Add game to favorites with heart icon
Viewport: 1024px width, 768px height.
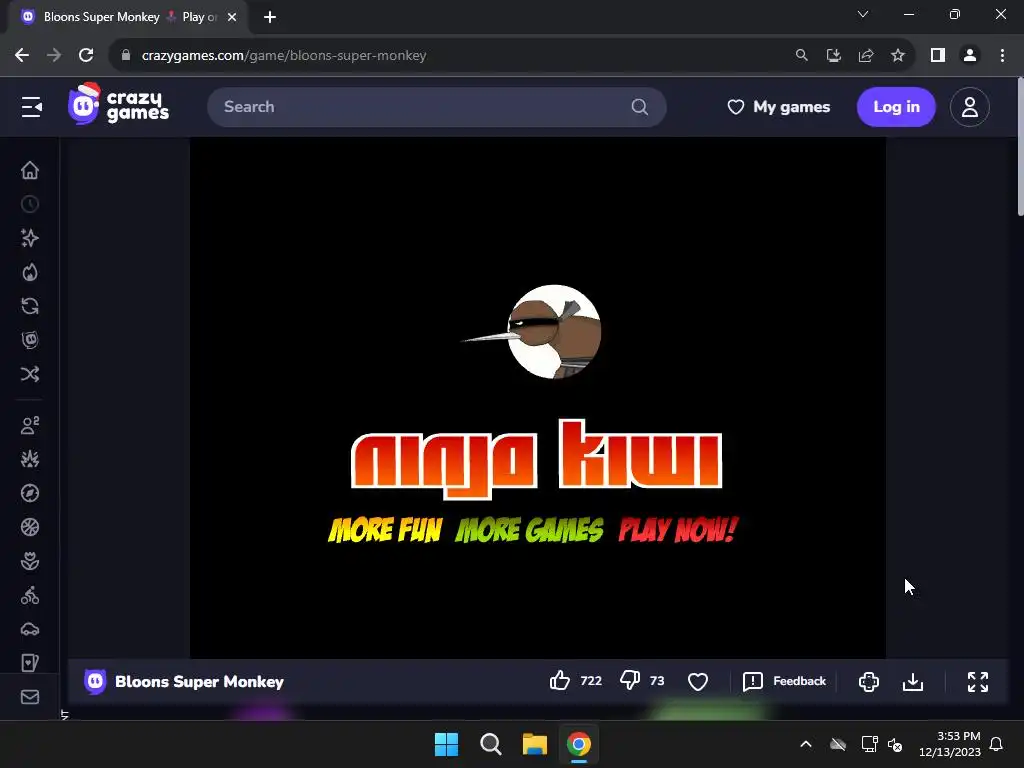pos(698,682)
